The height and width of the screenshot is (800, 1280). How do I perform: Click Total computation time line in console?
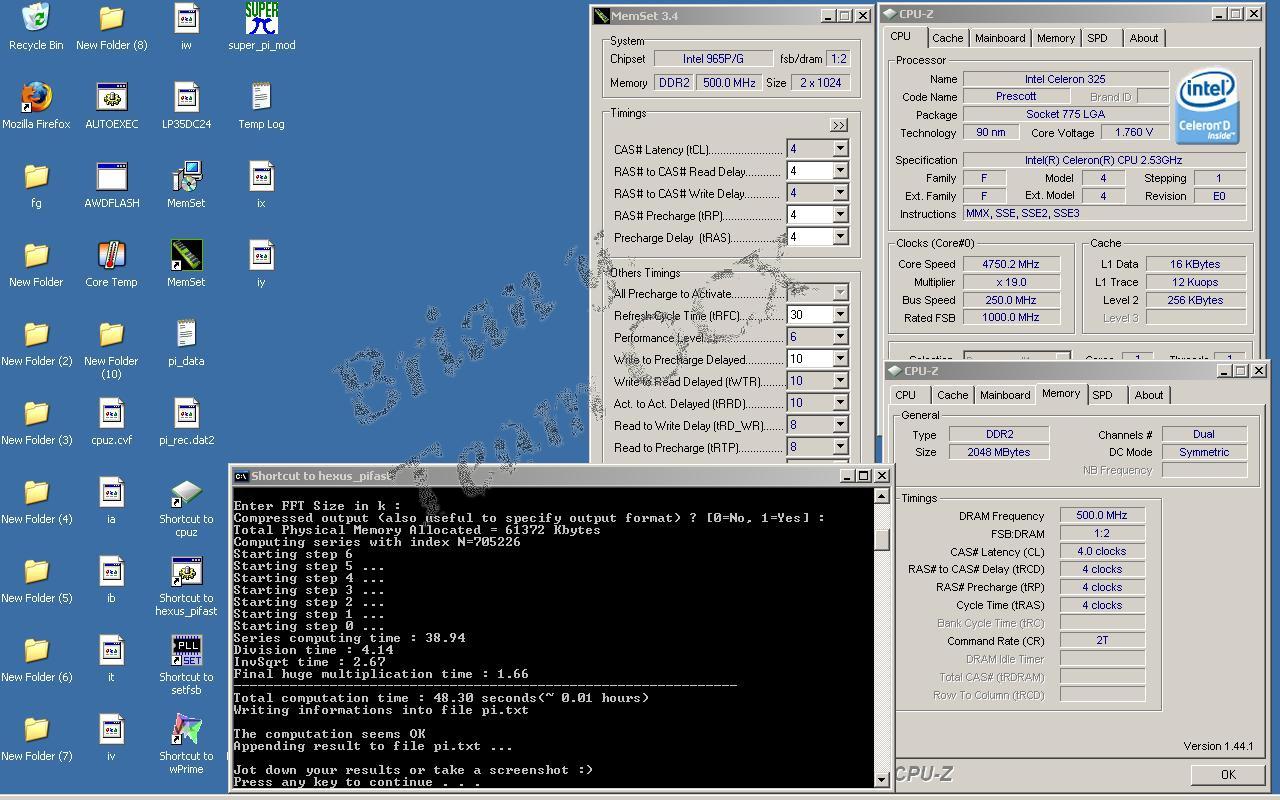pyautogui.click(x=441, y=698)
